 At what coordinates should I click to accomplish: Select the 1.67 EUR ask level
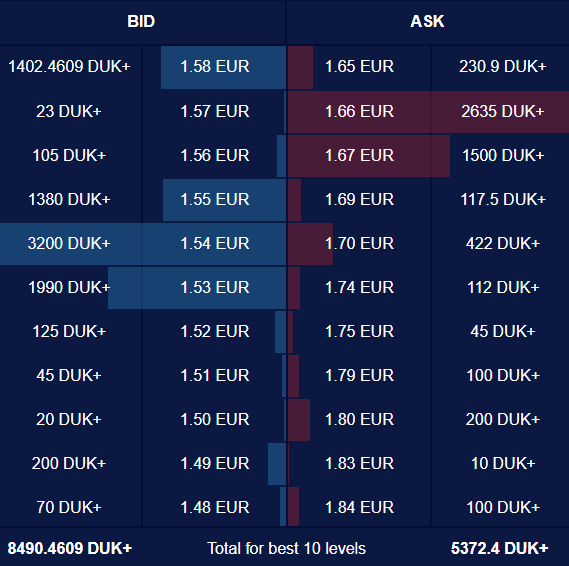[x=359, y=156]
